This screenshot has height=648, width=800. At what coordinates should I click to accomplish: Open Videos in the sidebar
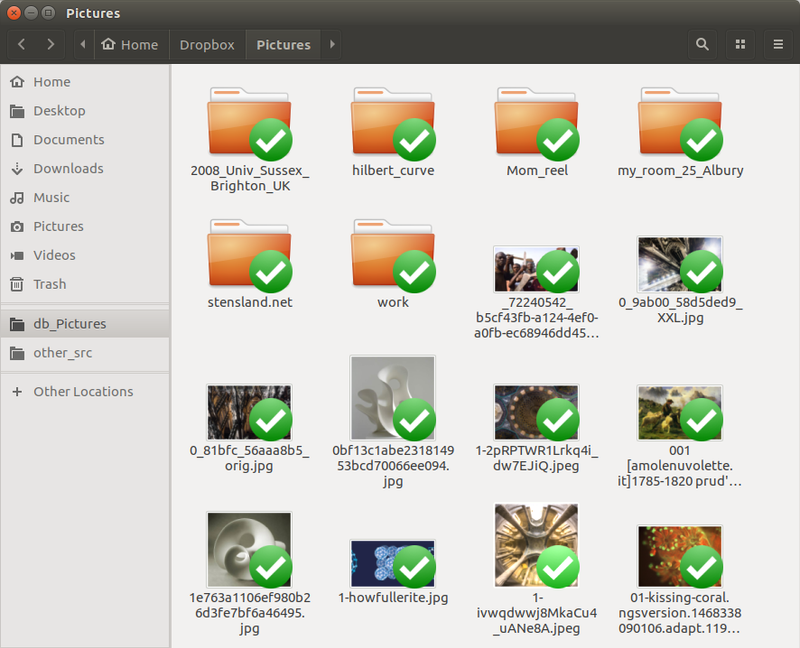(54, 255)
